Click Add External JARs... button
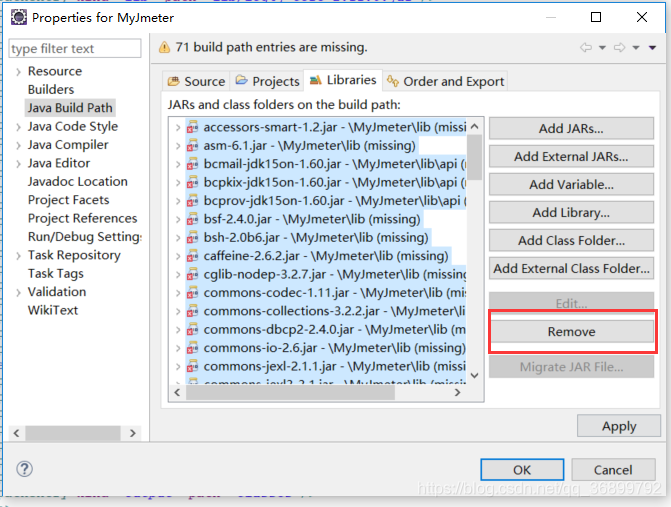Screen dimensions: 671x507 pos(571,157)
